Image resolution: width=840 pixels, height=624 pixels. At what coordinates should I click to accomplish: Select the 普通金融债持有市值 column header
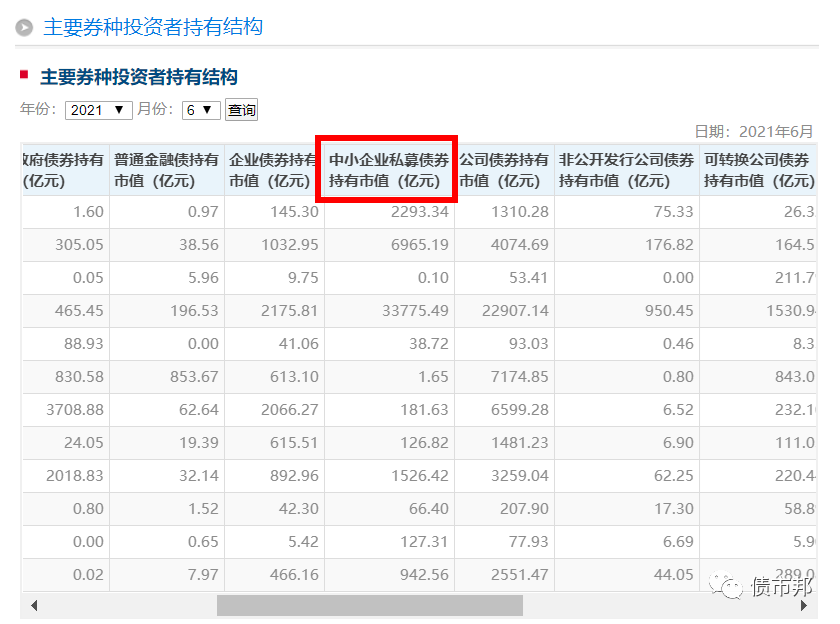coord(166,170)
